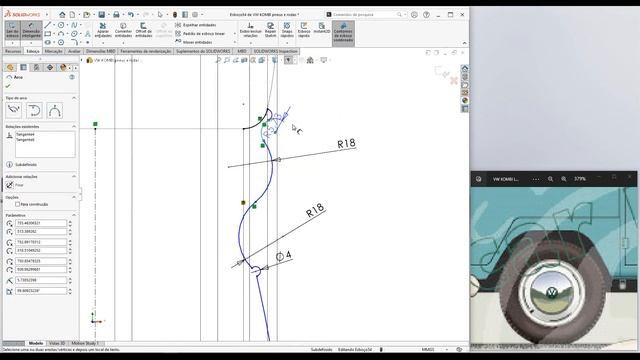Click the arc radius parameter field
Image resolution: width=640 pixels, height=360 pixels.
tap(41, 280)
